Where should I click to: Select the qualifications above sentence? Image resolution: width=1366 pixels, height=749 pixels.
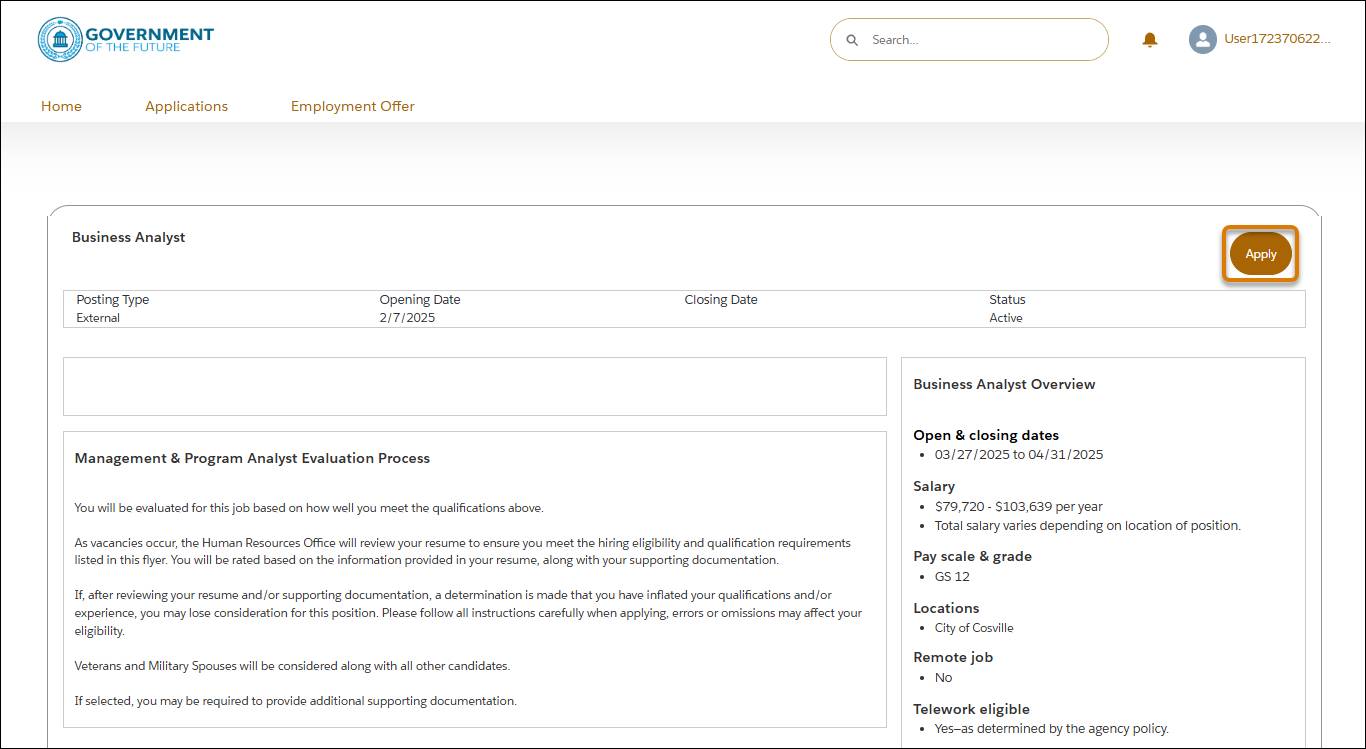(309, 508)
